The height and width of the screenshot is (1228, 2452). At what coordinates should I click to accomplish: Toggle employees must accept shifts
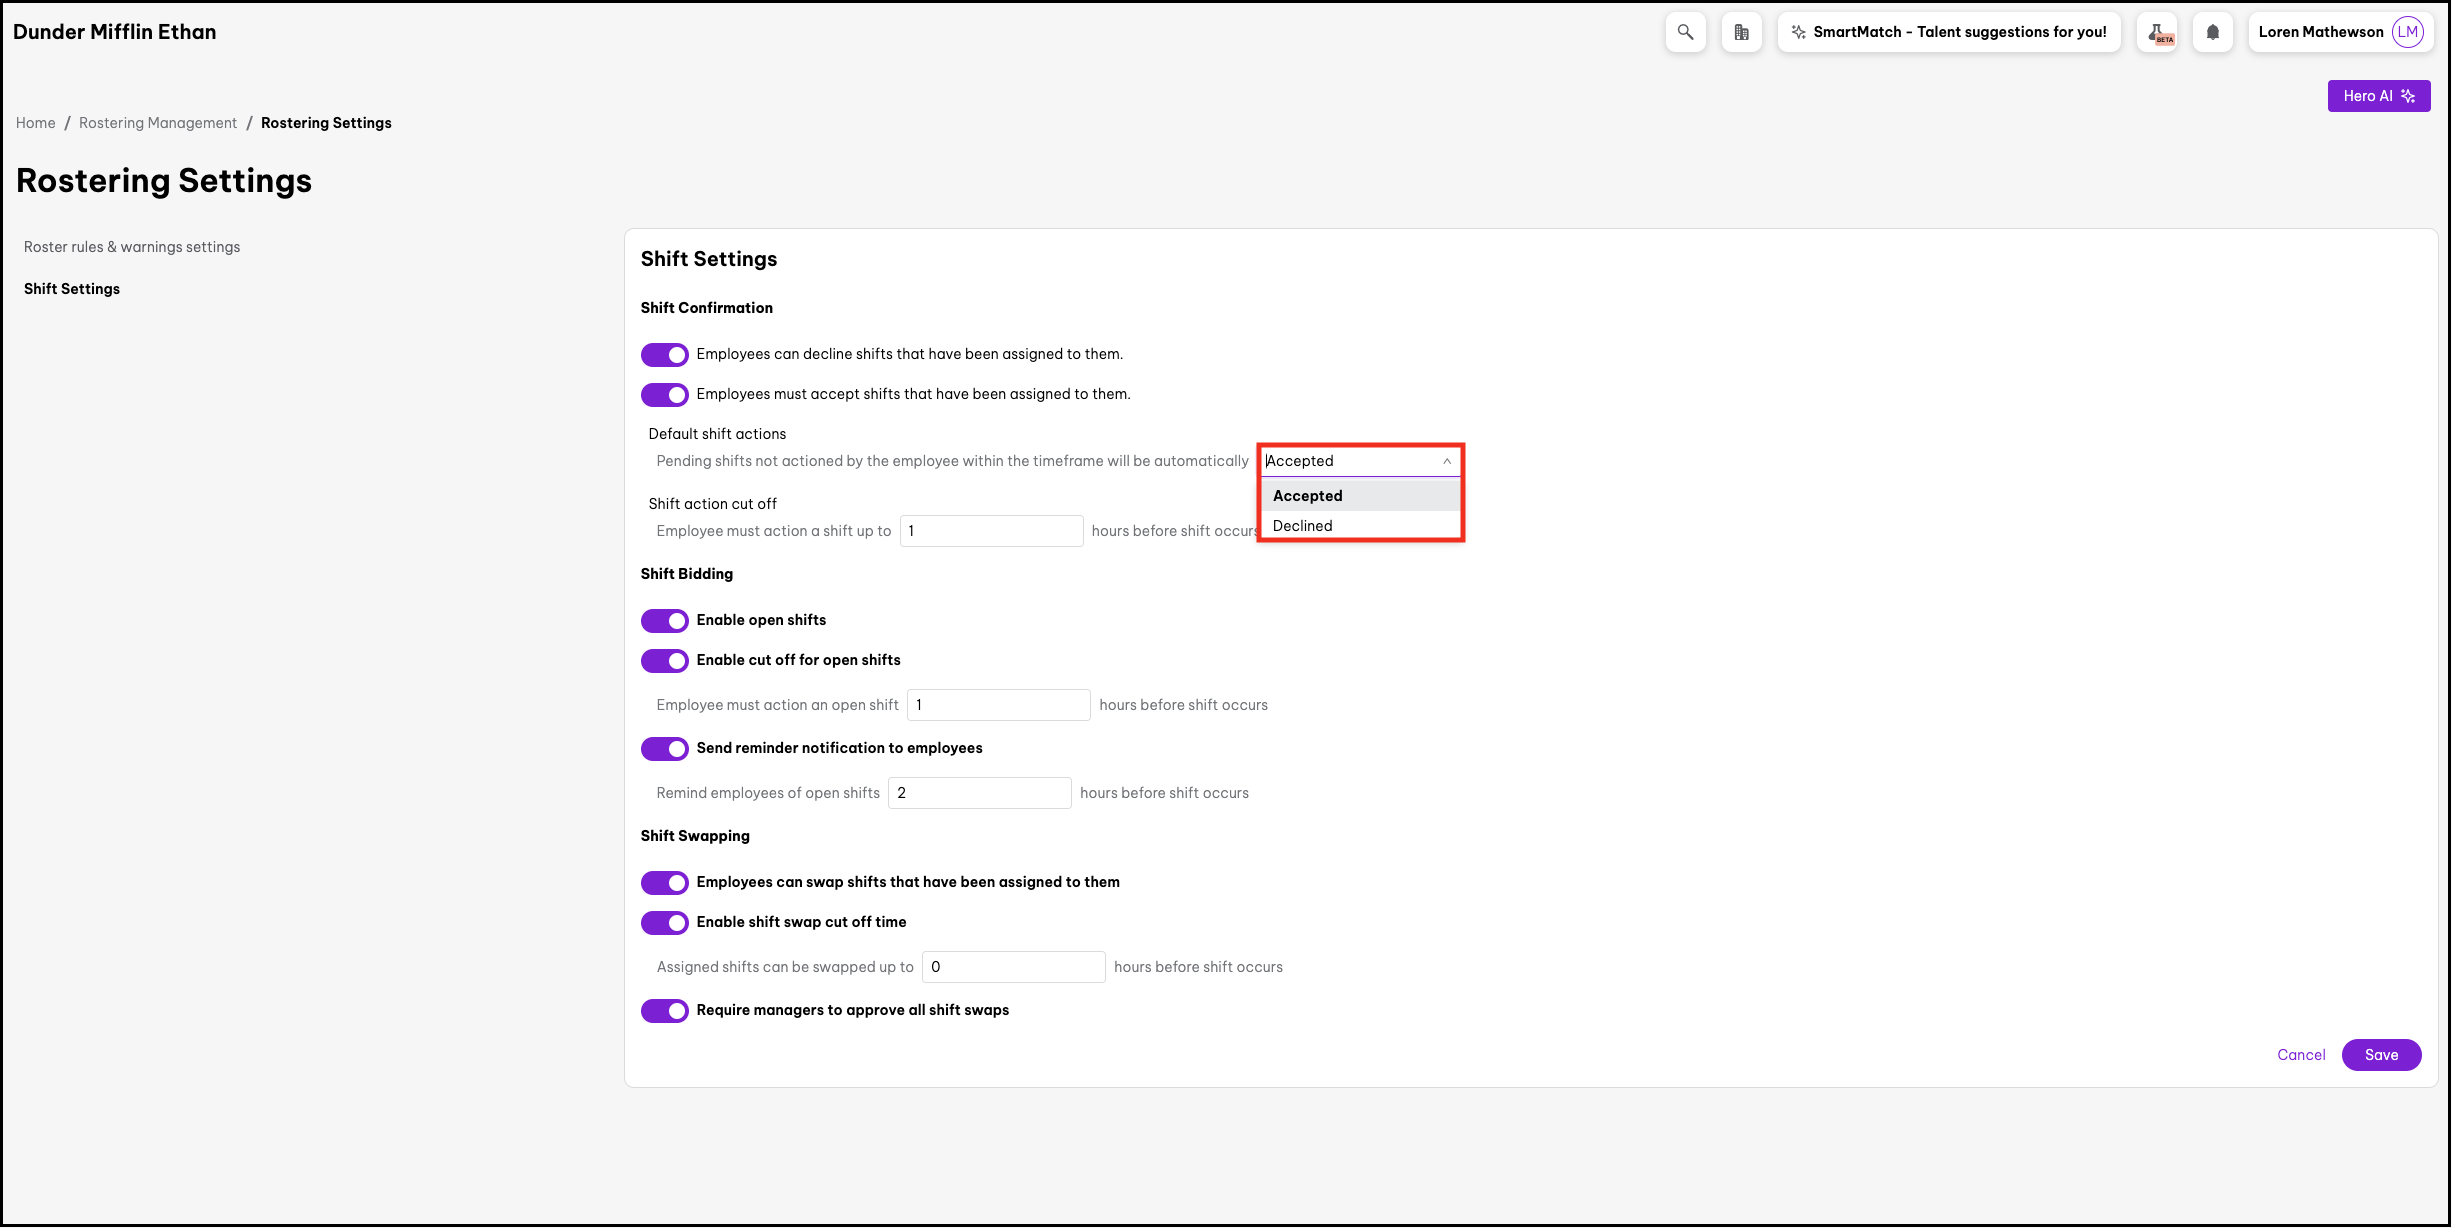(665, 395)
